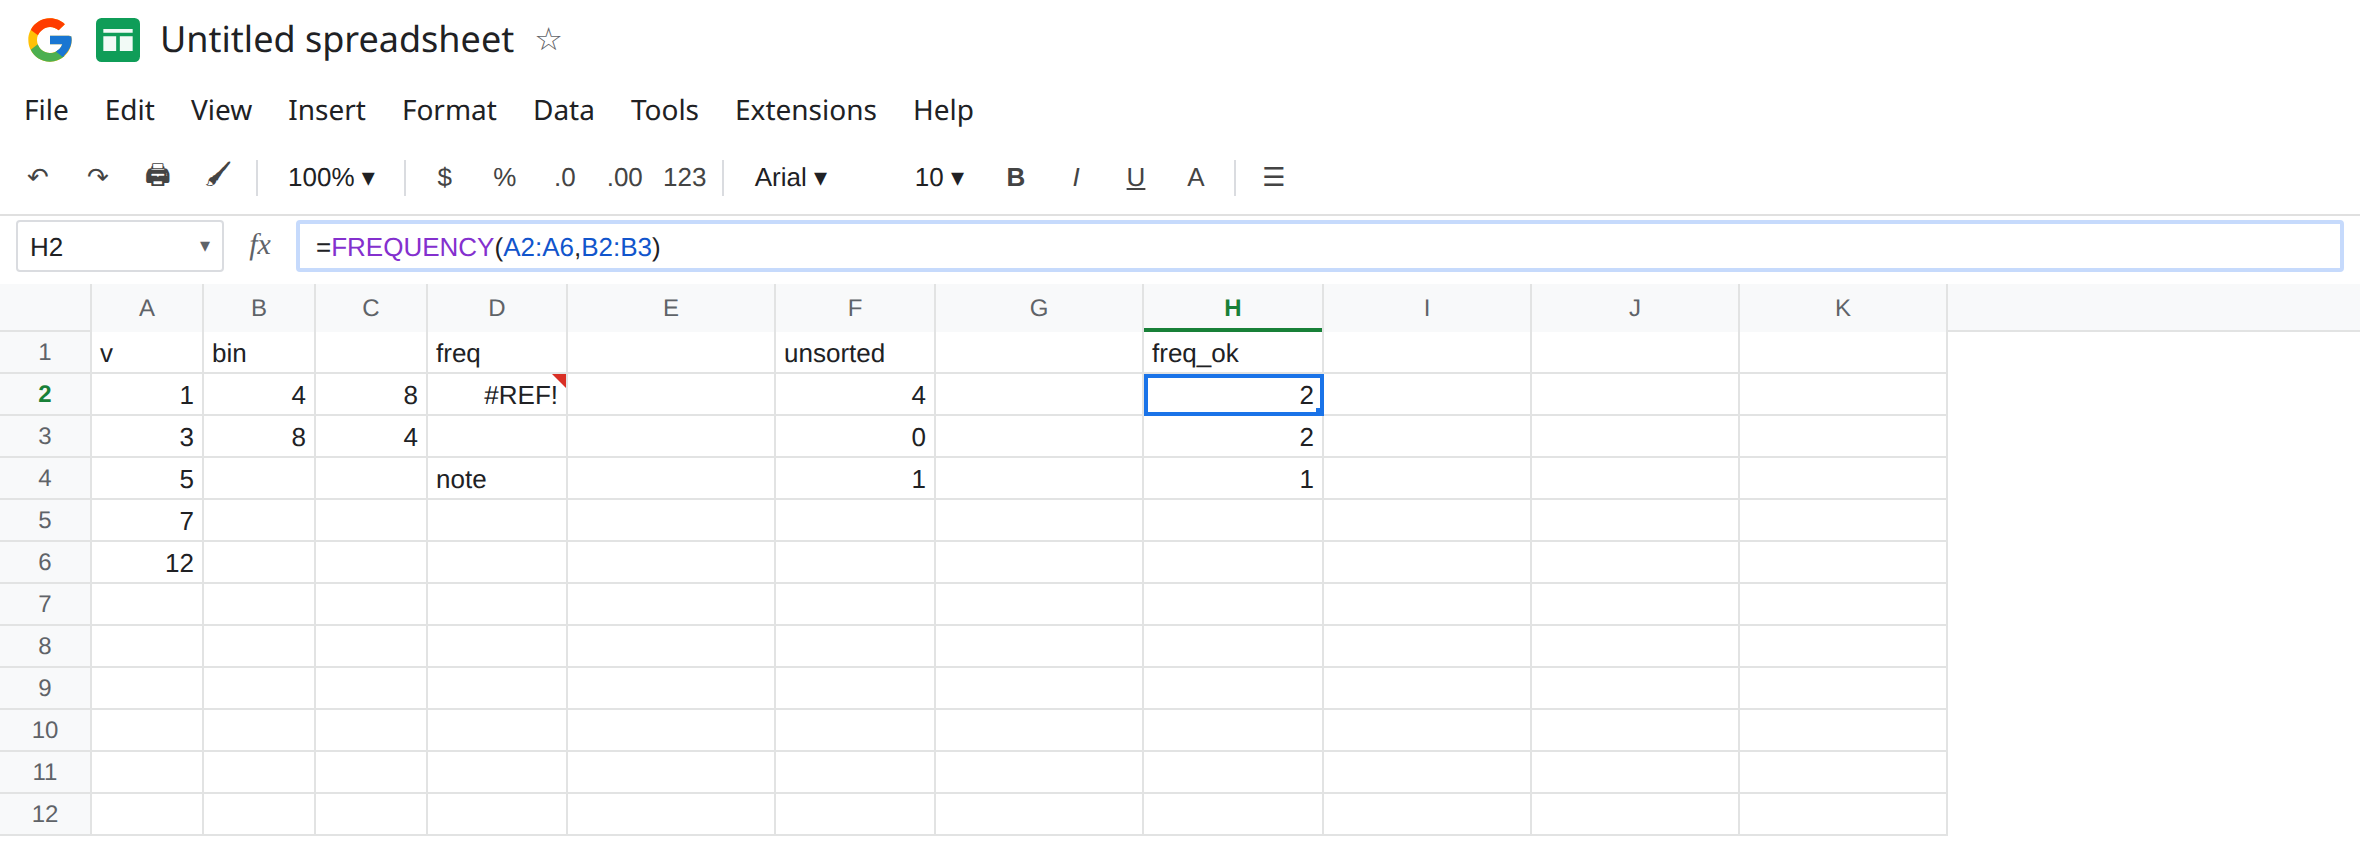Open the text color A picker

[1196, 177]
